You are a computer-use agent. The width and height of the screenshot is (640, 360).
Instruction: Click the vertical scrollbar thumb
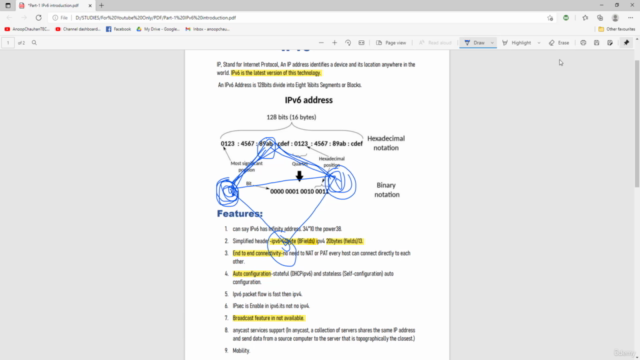(x=637, y=124)
